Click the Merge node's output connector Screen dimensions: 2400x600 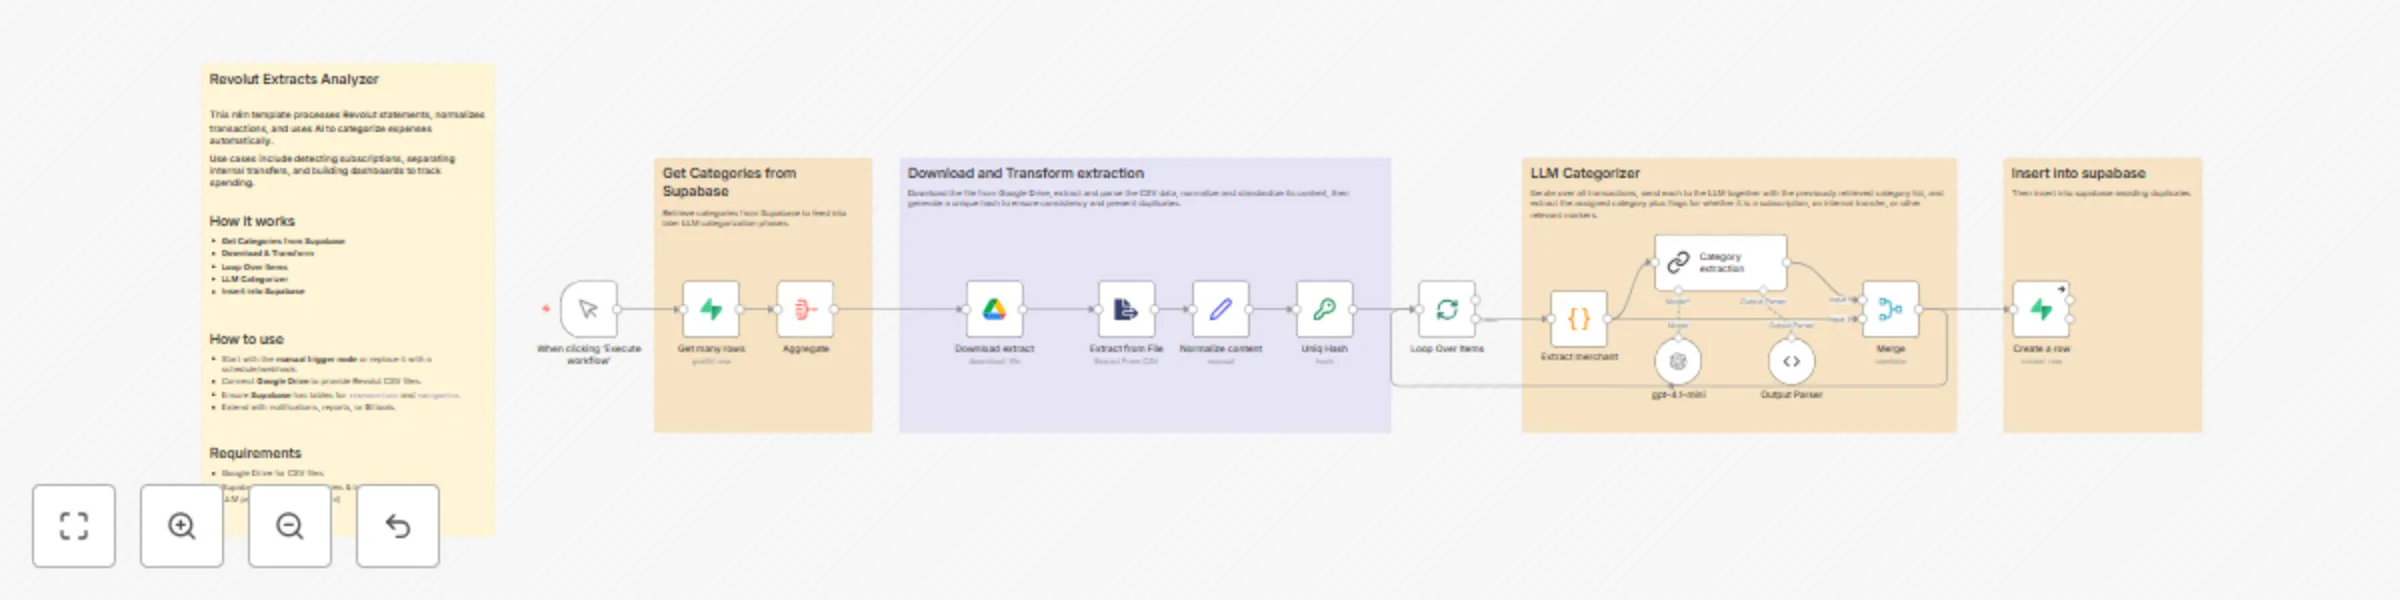click(x=1919, y=309)
